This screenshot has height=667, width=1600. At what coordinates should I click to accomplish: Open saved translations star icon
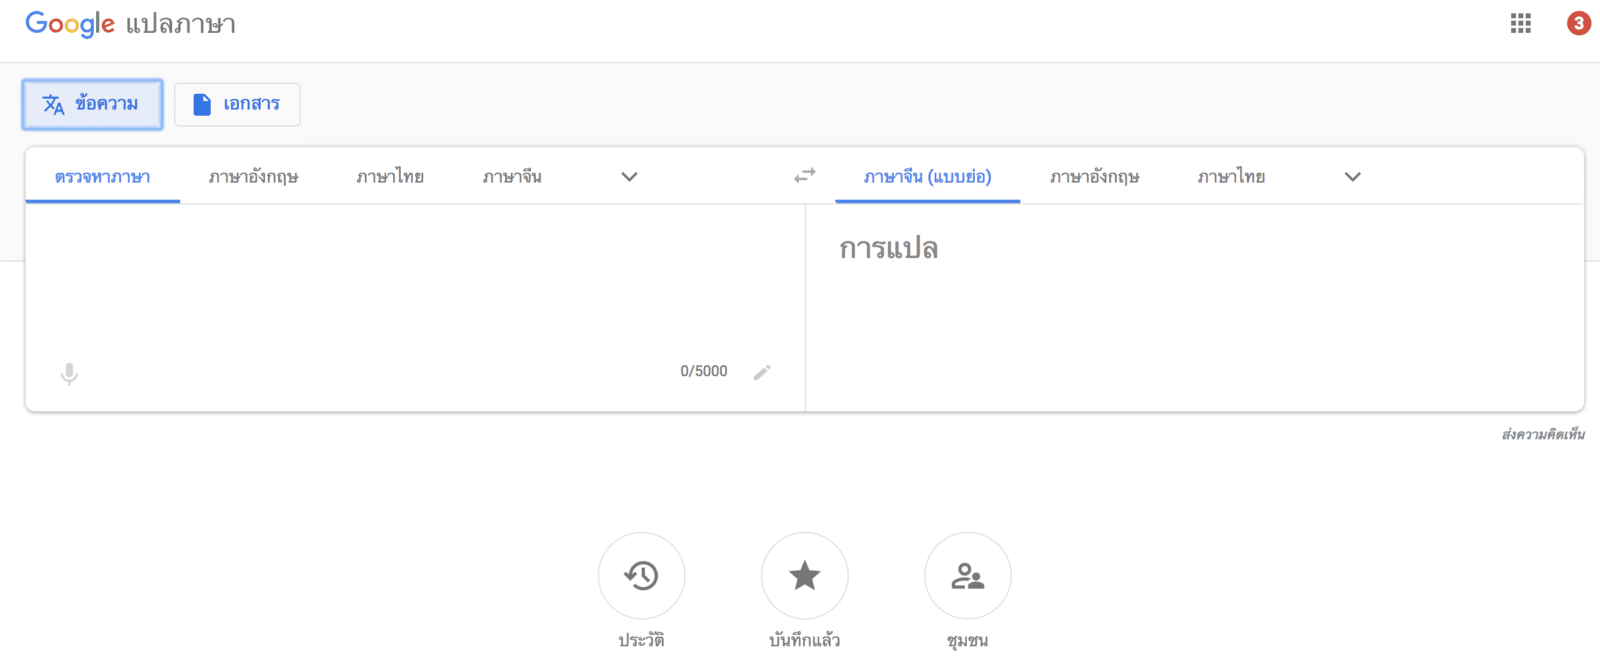point(804,576)
